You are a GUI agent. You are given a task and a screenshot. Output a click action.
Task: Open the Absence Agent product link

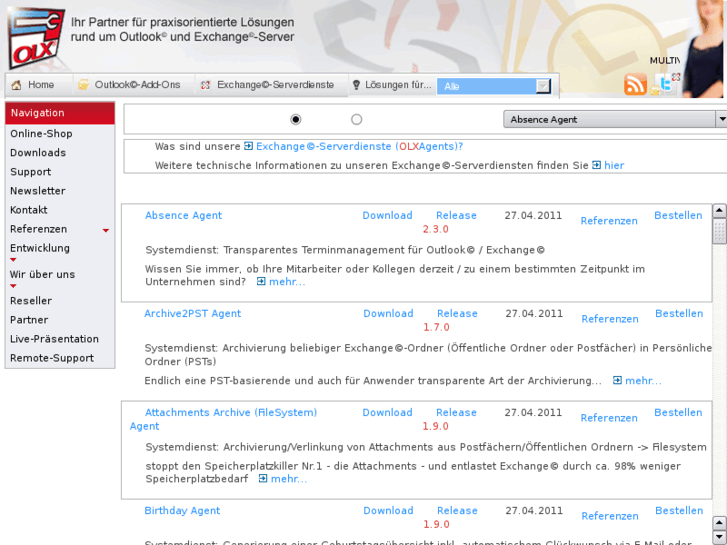[x=184, y=215]
